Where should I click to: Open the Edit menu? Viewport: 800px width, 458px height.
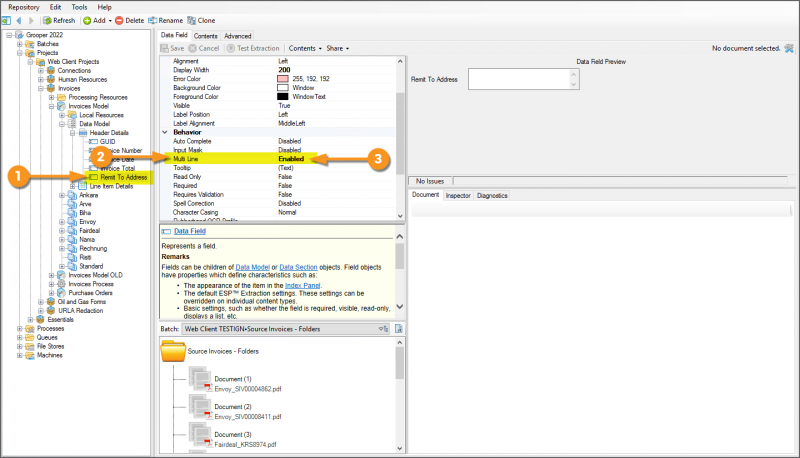(56, 7)
